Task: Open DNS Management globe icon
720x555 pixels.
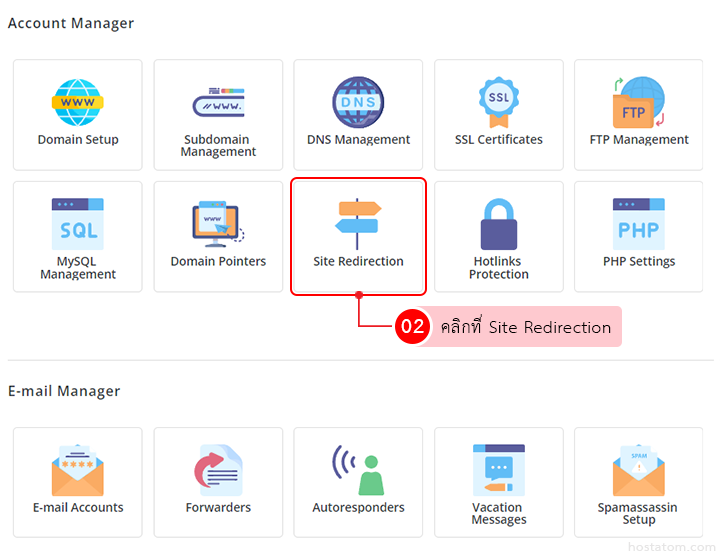Action: 358,102
